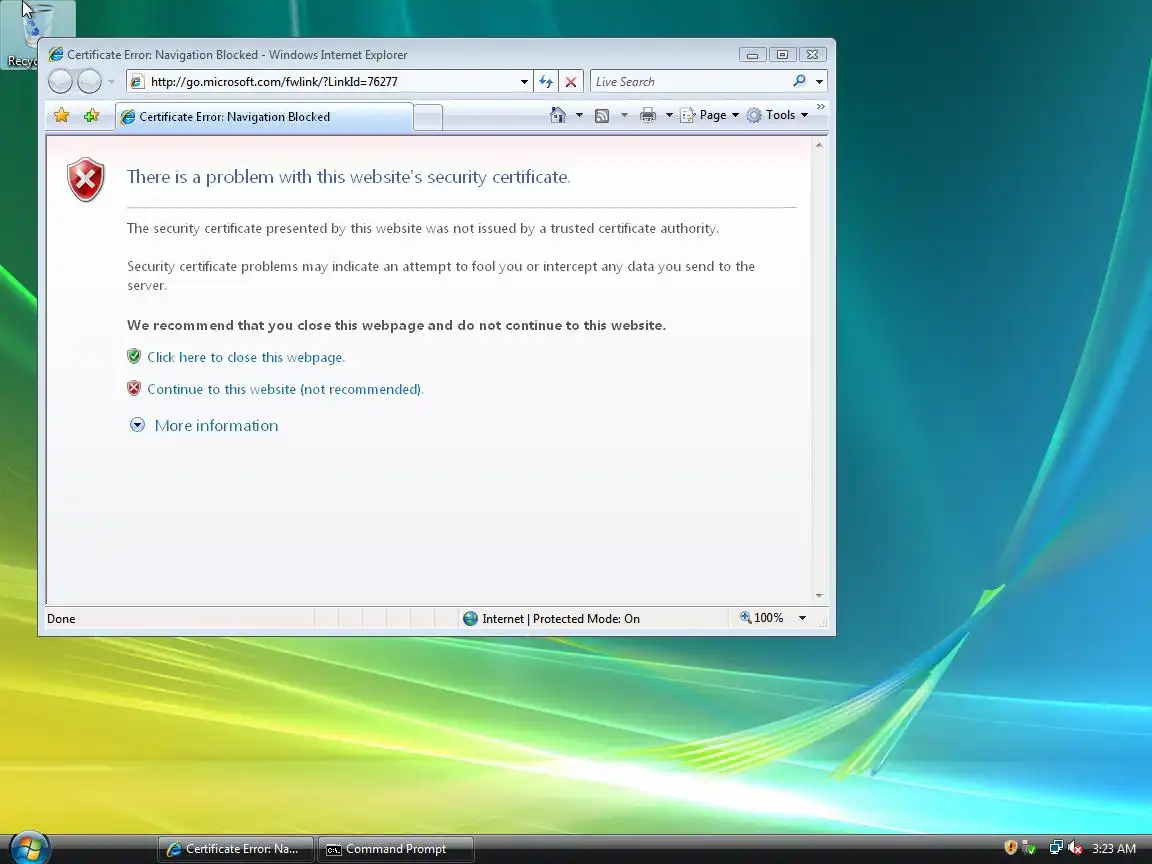This screenshot has height=864, width=1152.
Task: Click here to close this webpage link
Action: click(x=246, y=357)
